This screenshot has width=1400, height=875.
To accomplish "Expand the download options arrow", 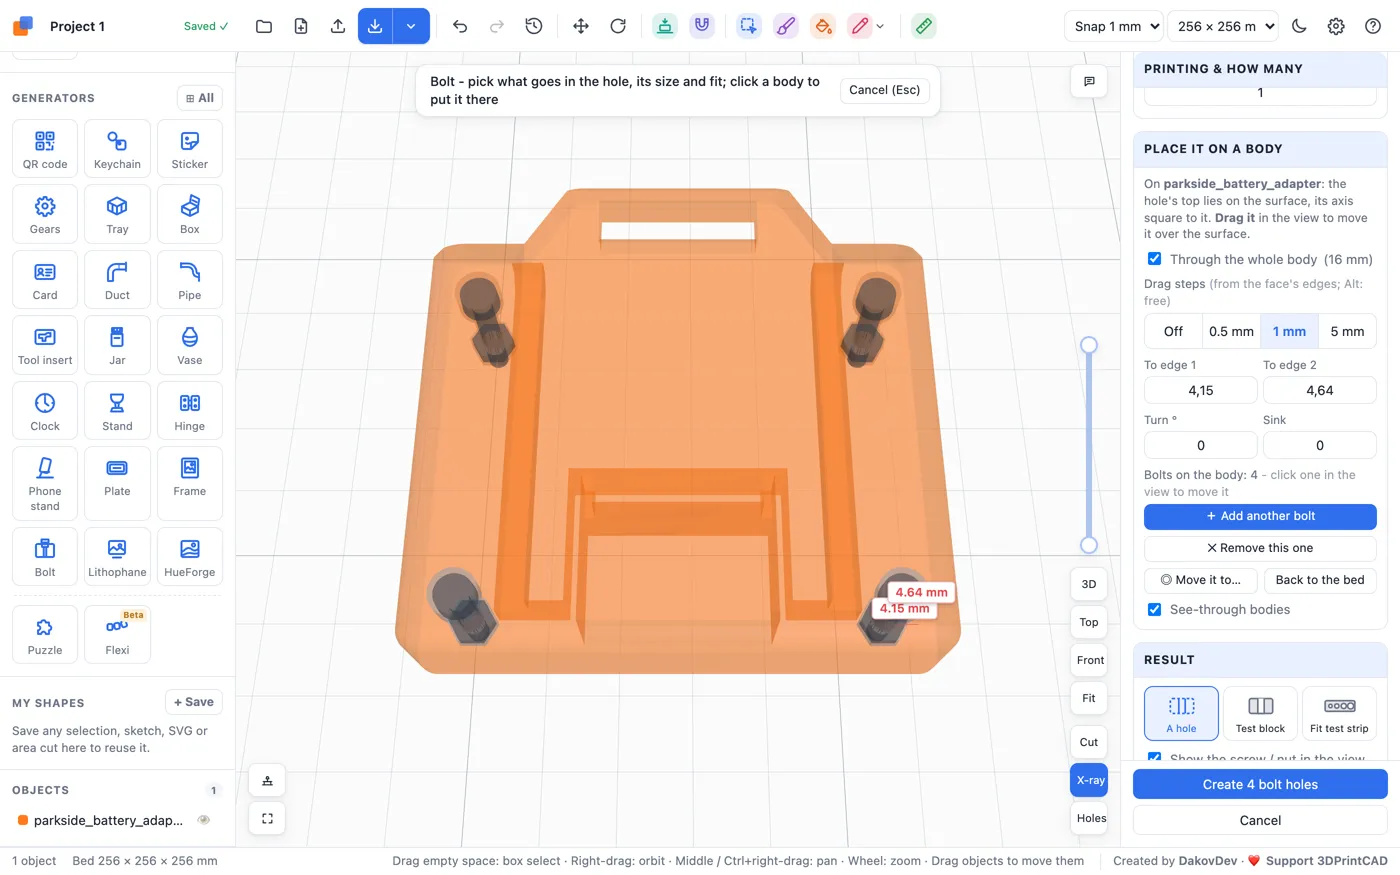I will (411, 26).
